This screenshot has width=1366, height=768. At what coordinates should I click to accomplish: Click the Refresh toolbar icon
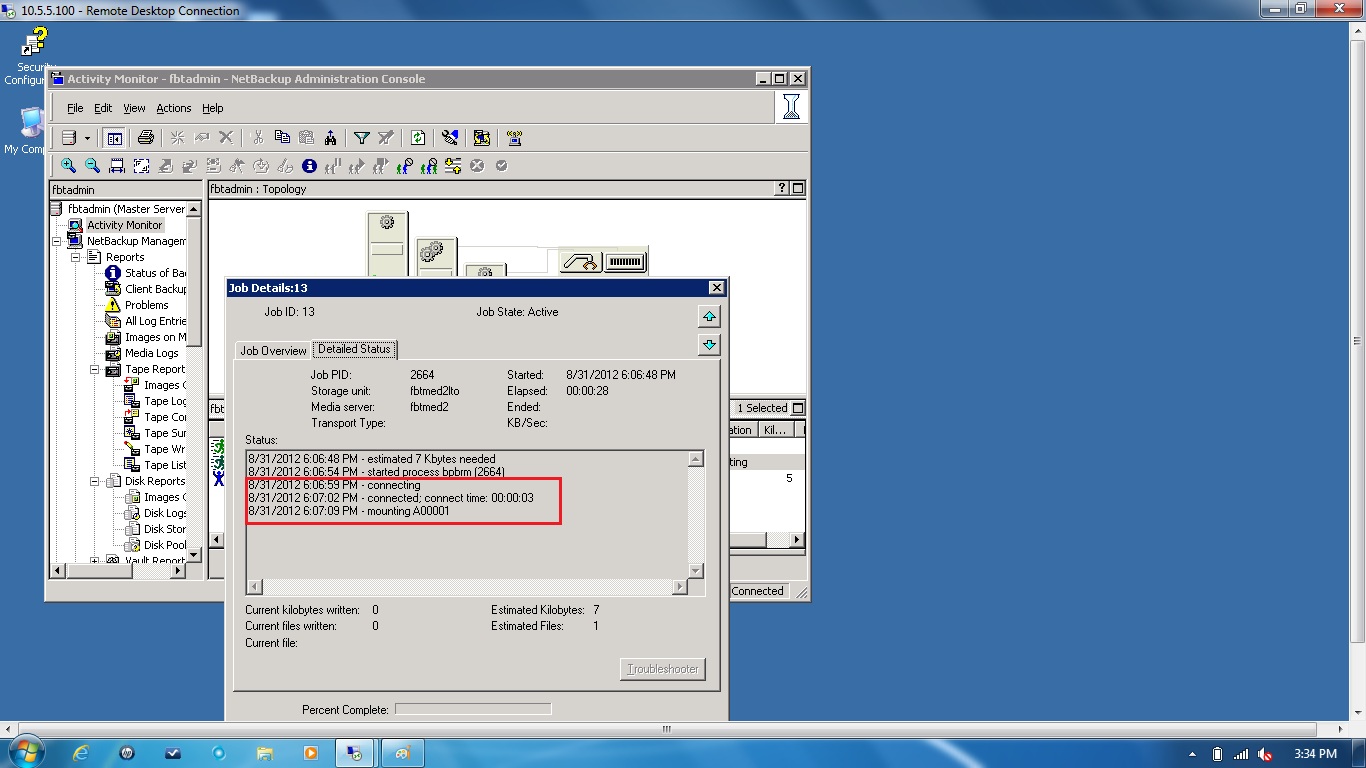417,137
